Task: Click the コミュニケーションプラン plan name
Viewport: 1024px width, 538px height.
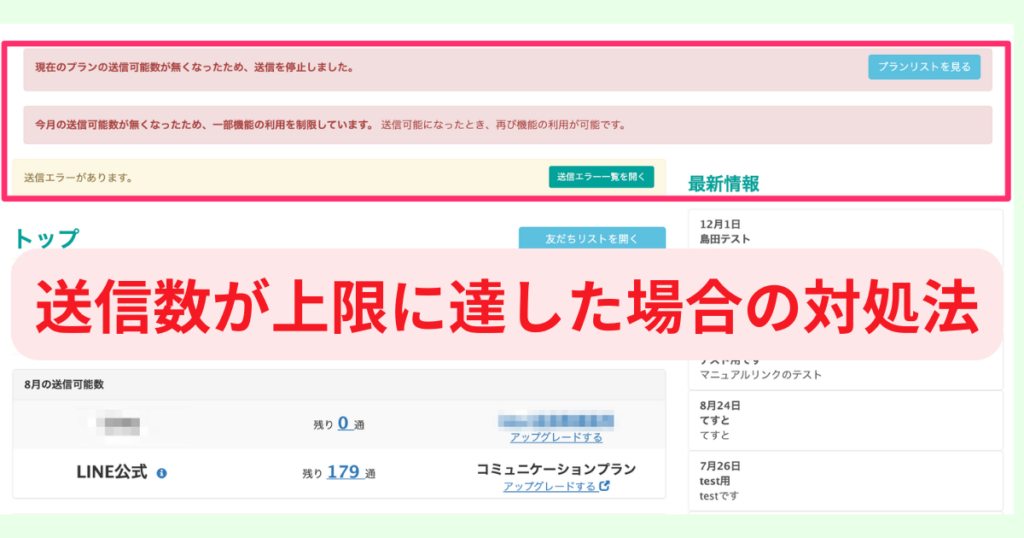Action: [x=556, y=469]
